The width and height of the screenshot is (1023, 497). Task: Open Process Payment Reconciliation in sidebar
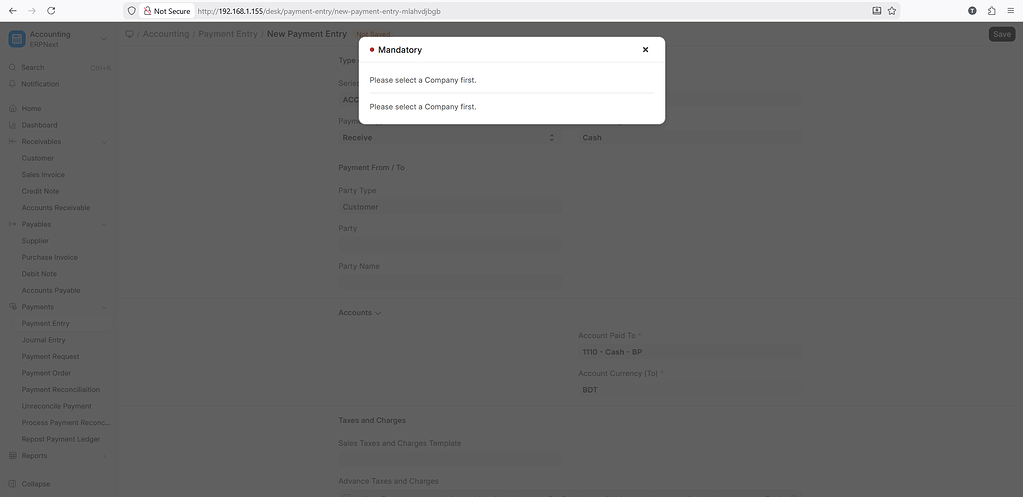(x=66, y=423)
